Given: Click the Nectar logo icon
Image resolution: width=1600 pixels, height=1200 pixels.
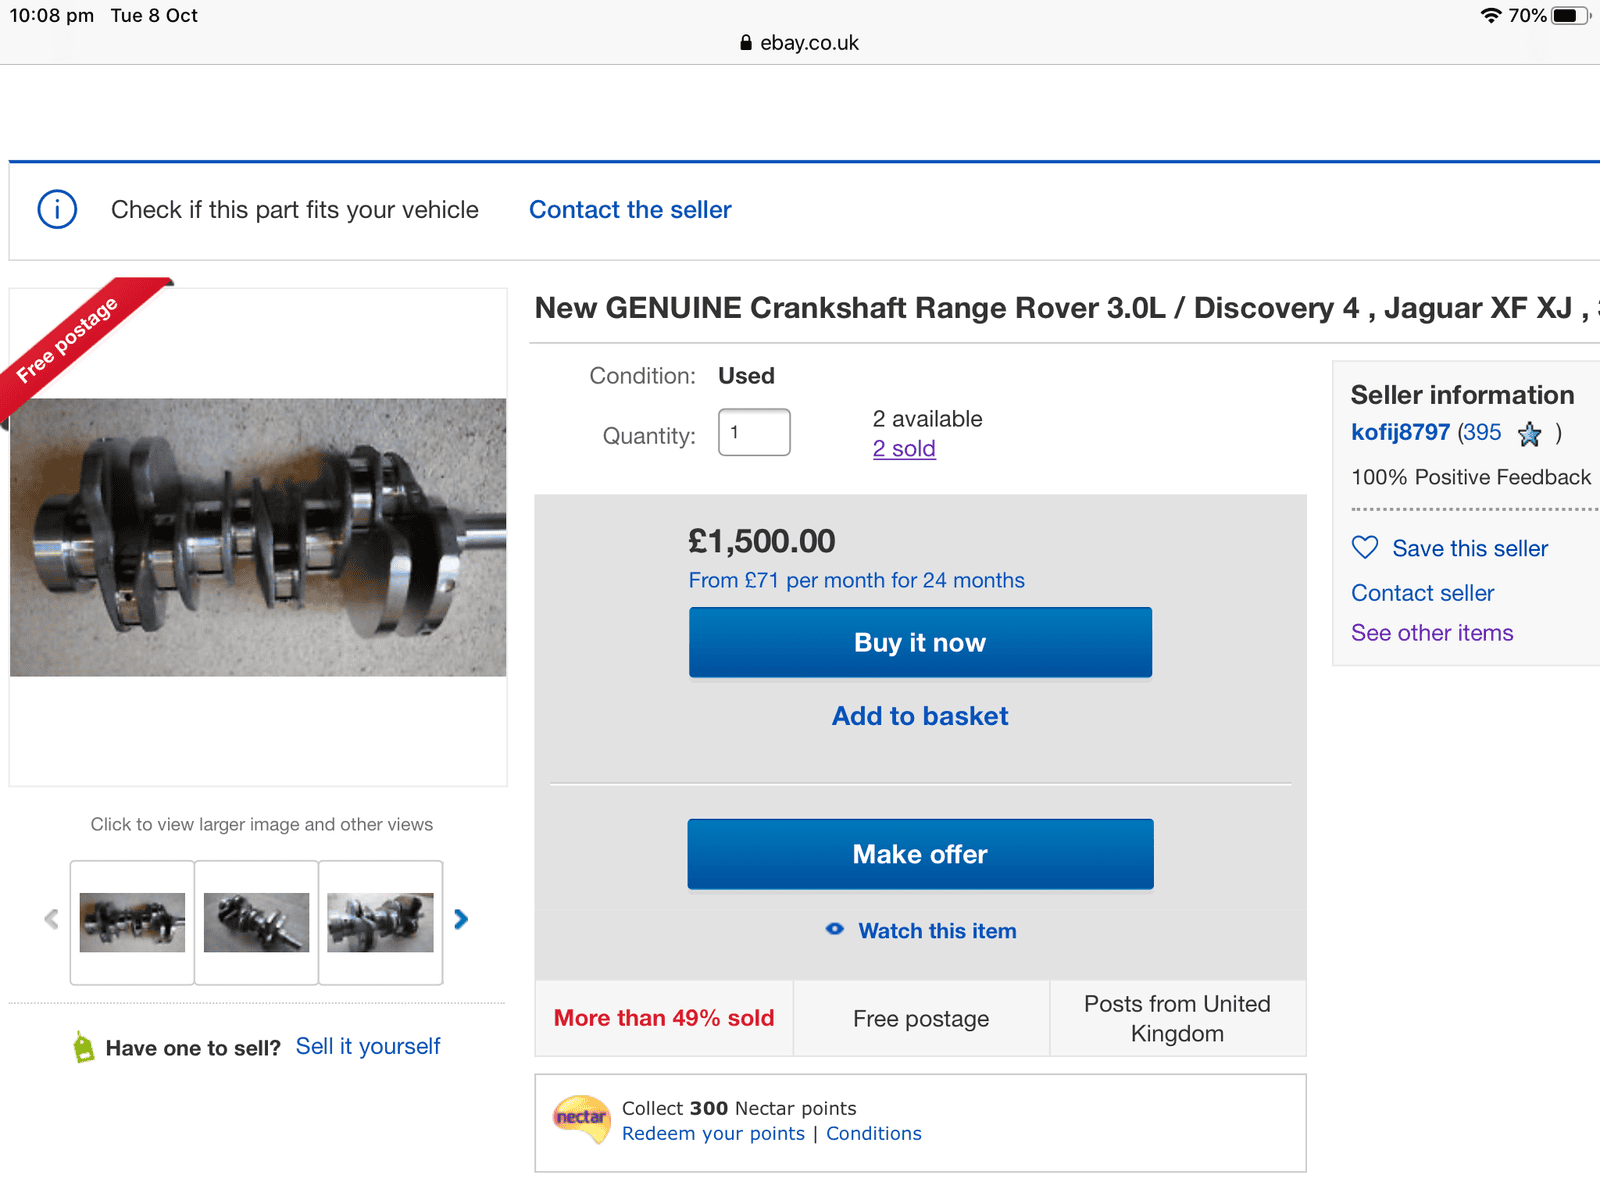Looking at the screenshot, I should 581,1118.
